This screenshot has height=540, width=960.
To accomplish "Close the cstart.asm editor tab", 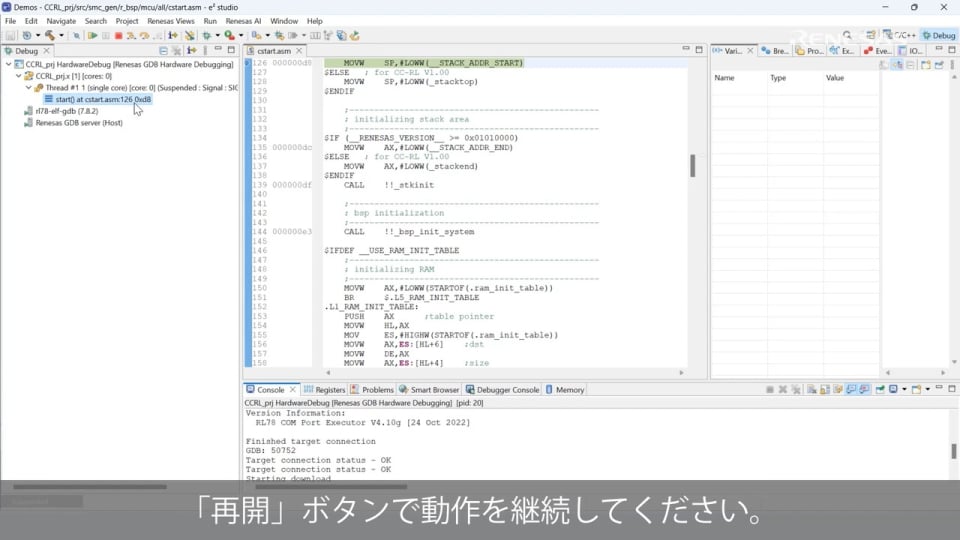I will click(x=299, y=51).
